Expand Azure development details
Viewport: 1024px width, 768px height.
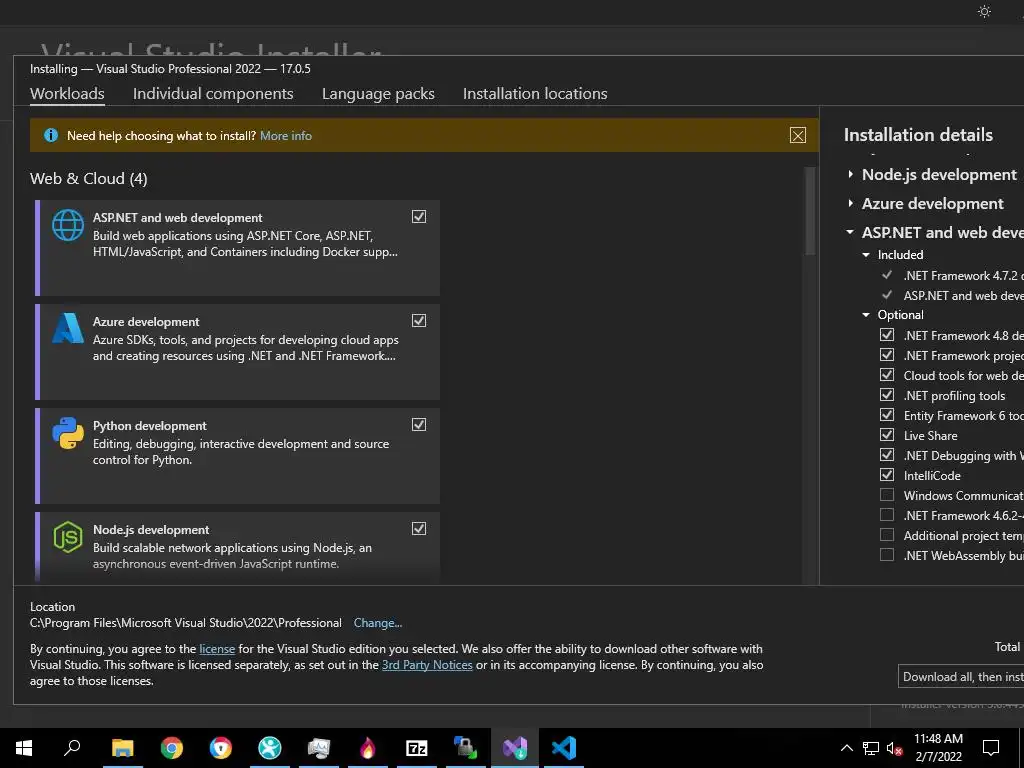coord(850,203)
